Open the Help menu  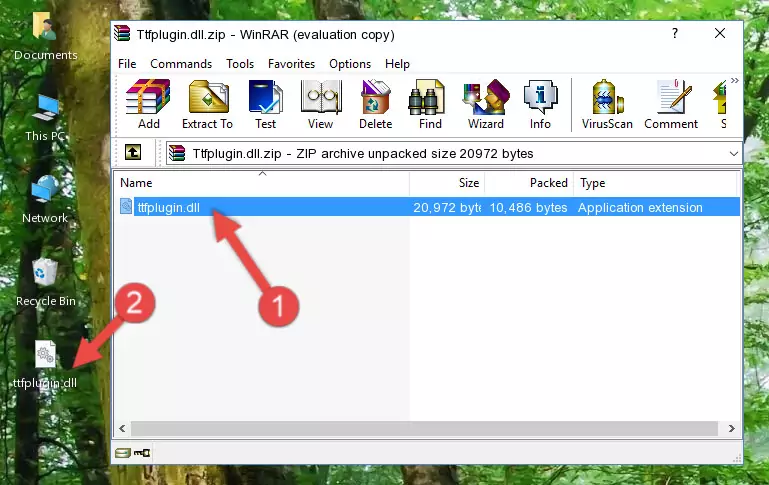(397, 64)
